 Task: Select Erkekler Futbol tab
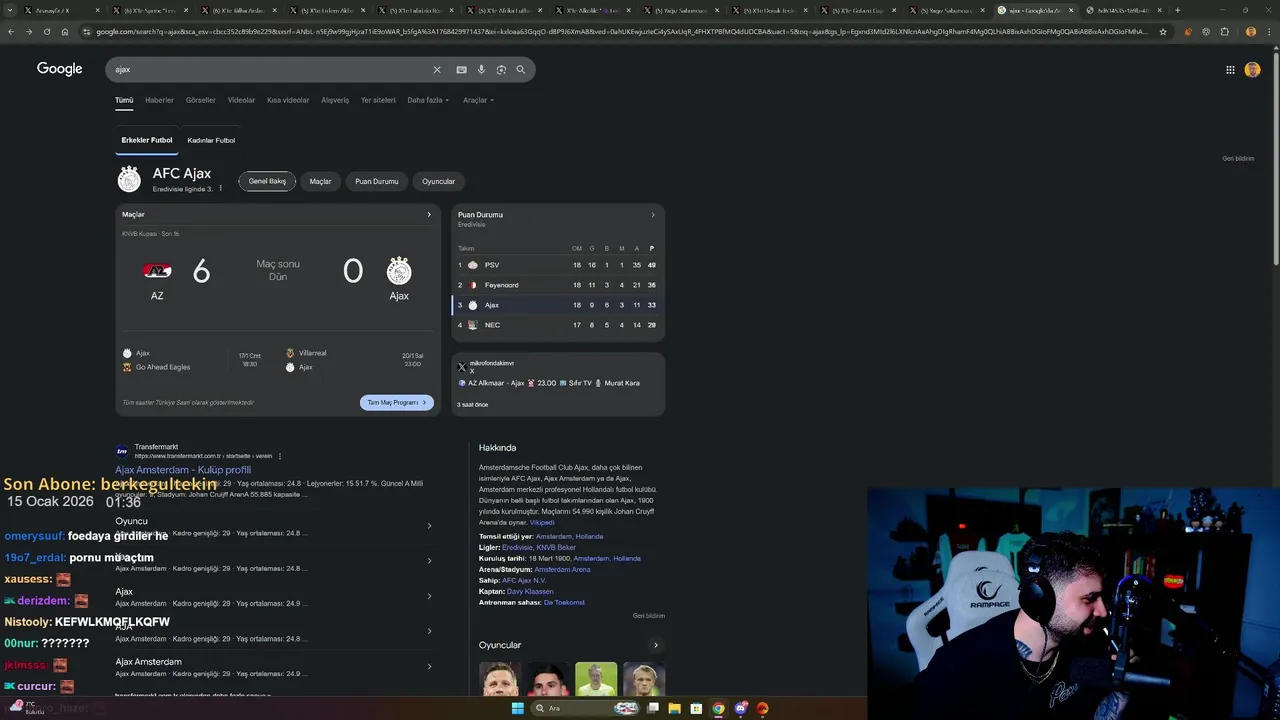[147, 140]
